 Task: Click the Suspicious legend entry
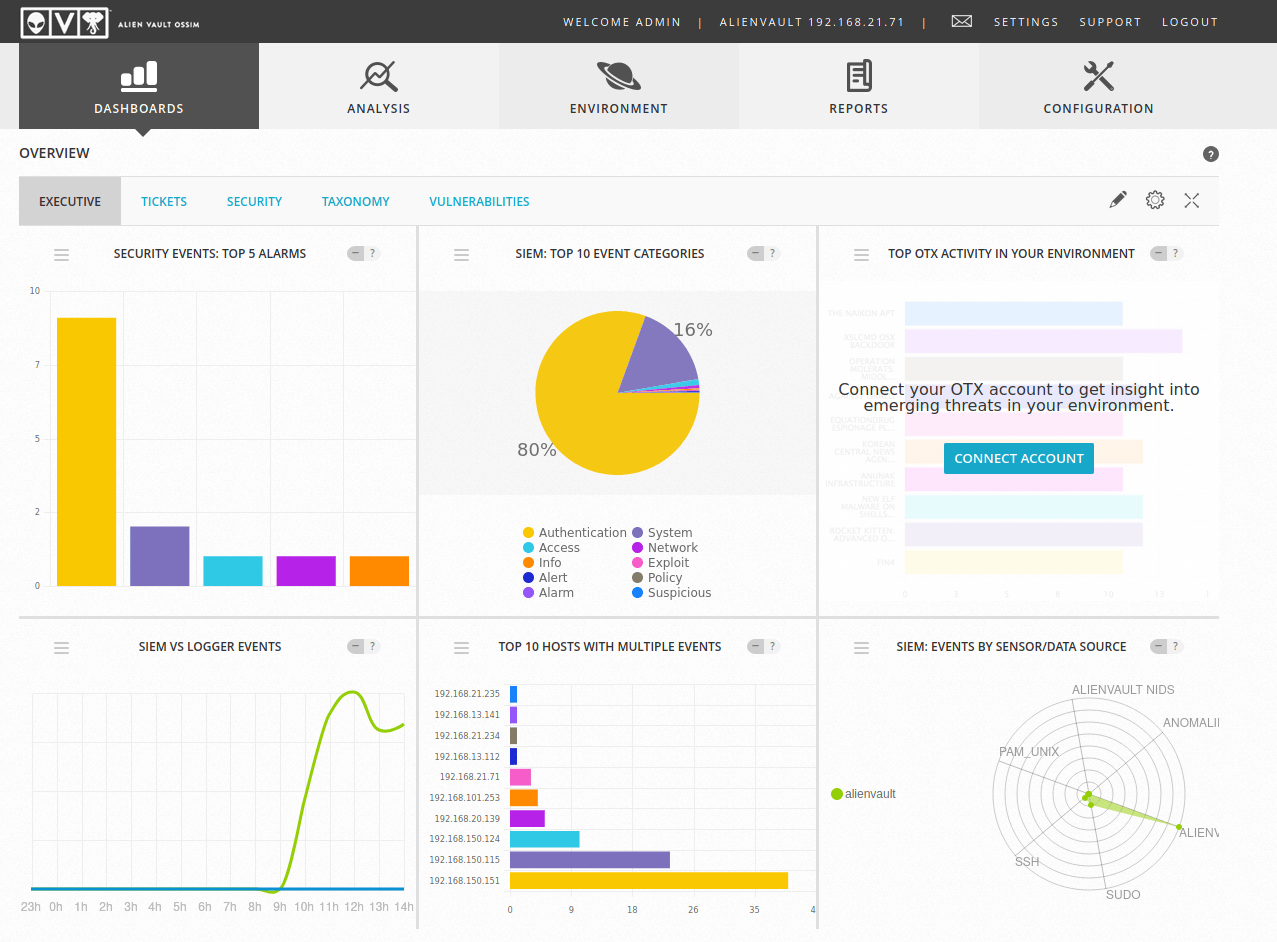672,593
